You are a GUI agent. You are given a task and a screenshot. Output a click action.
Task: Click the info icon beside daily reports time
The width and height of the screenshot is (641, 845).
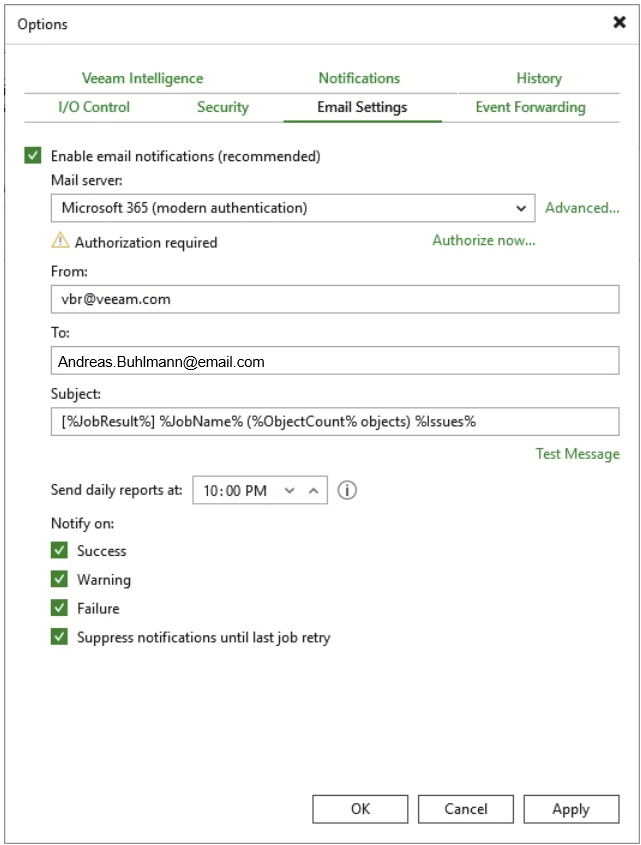coord(348,491)
